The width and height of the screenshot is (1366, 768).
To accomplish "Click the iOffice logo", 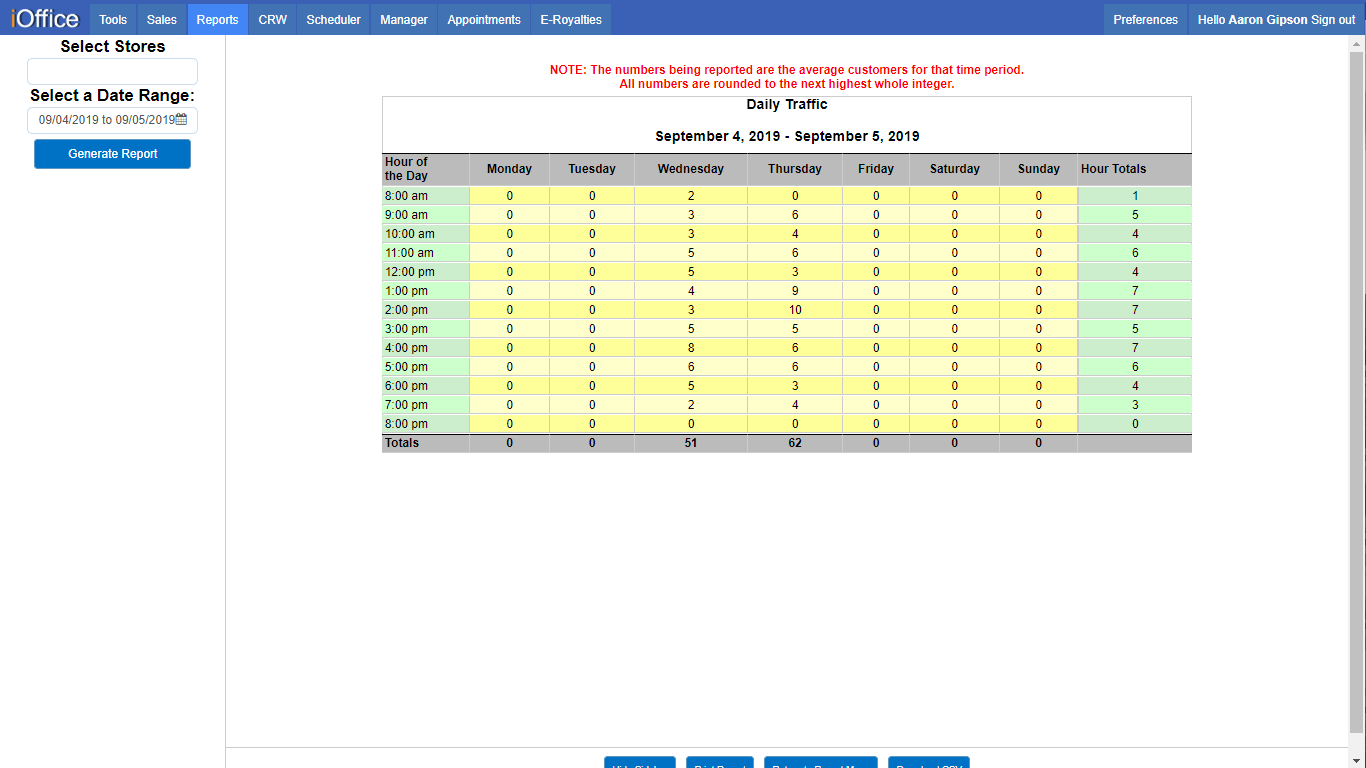I will (45, 19).
